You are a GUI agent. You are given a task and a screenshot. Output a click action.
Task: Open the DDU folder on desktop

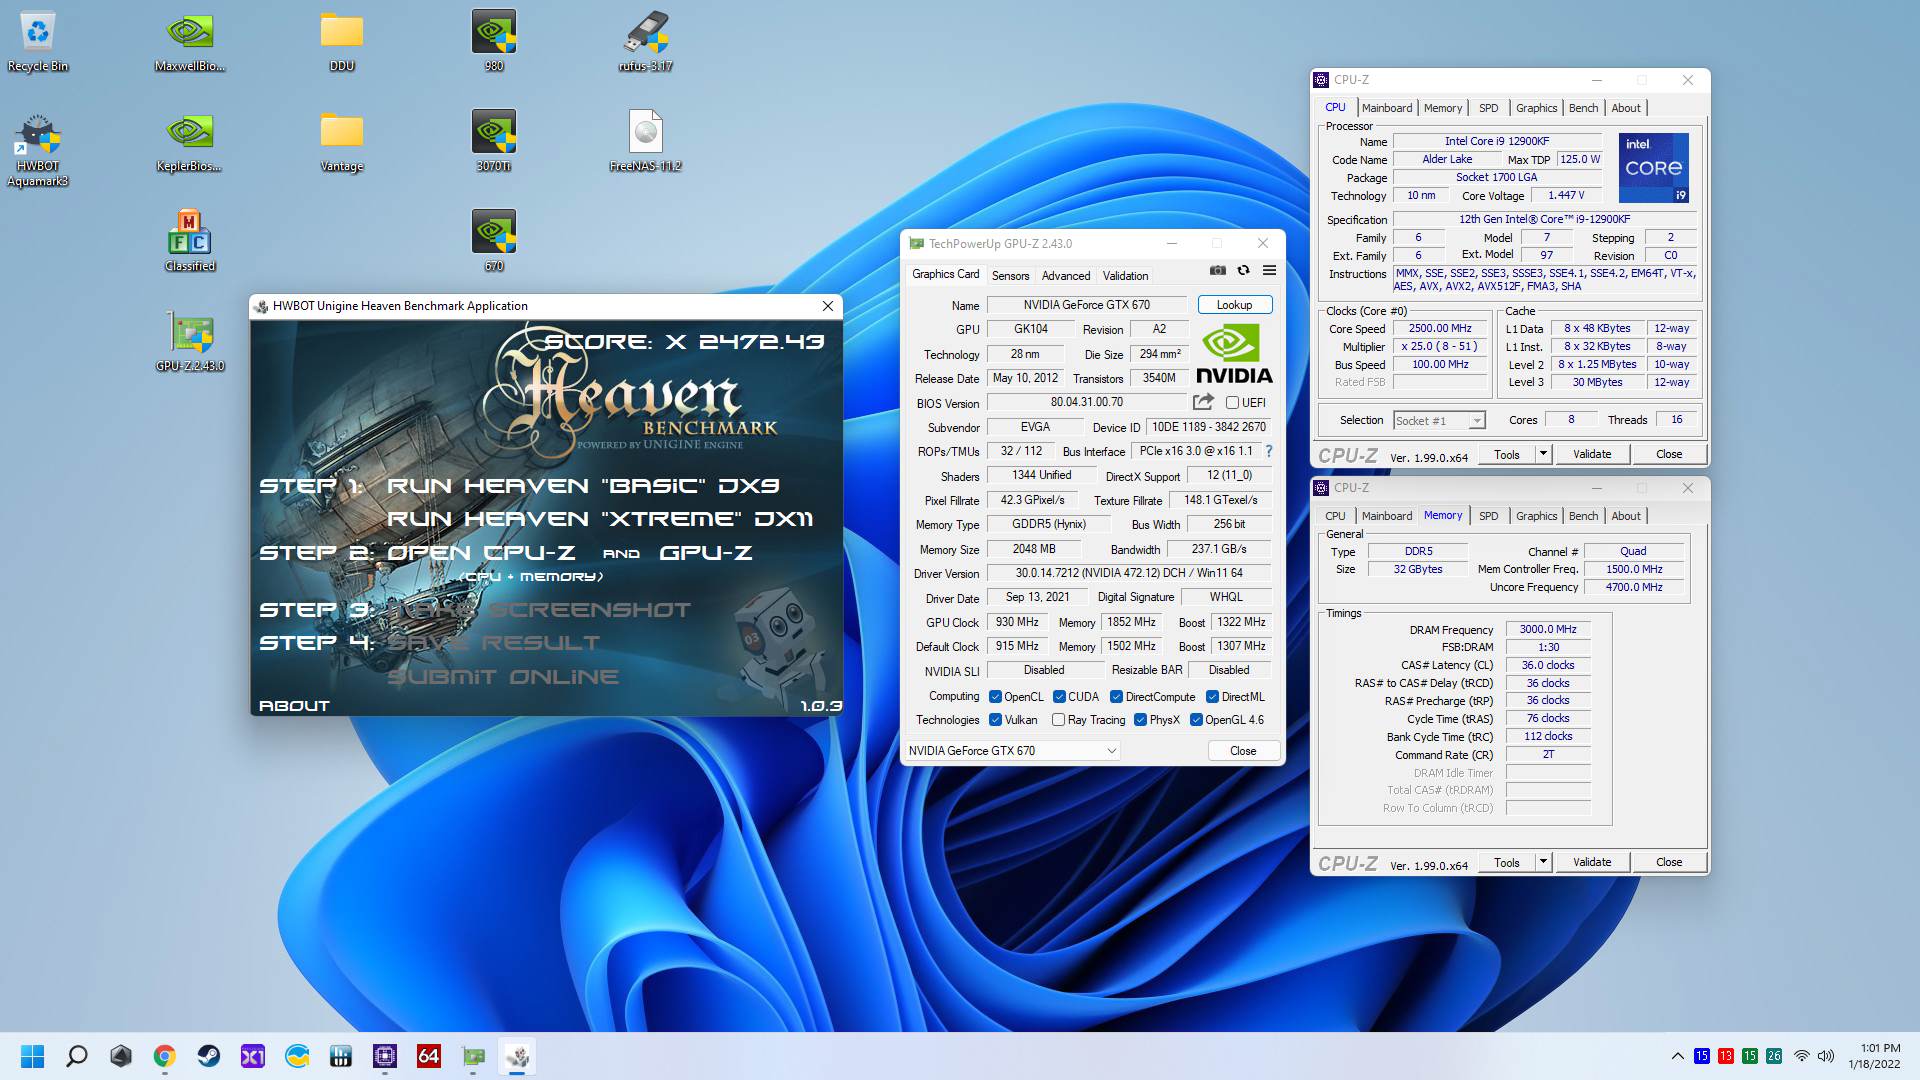[342, 42]
